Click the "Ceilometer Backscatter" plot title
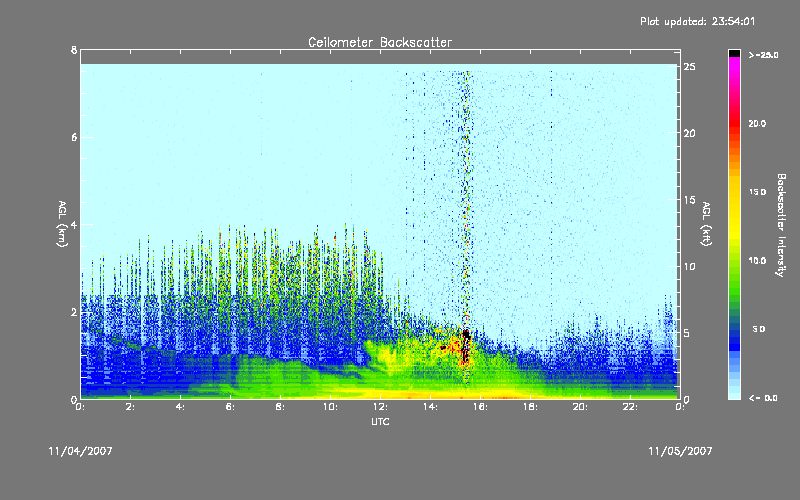 tap(380, 42)
